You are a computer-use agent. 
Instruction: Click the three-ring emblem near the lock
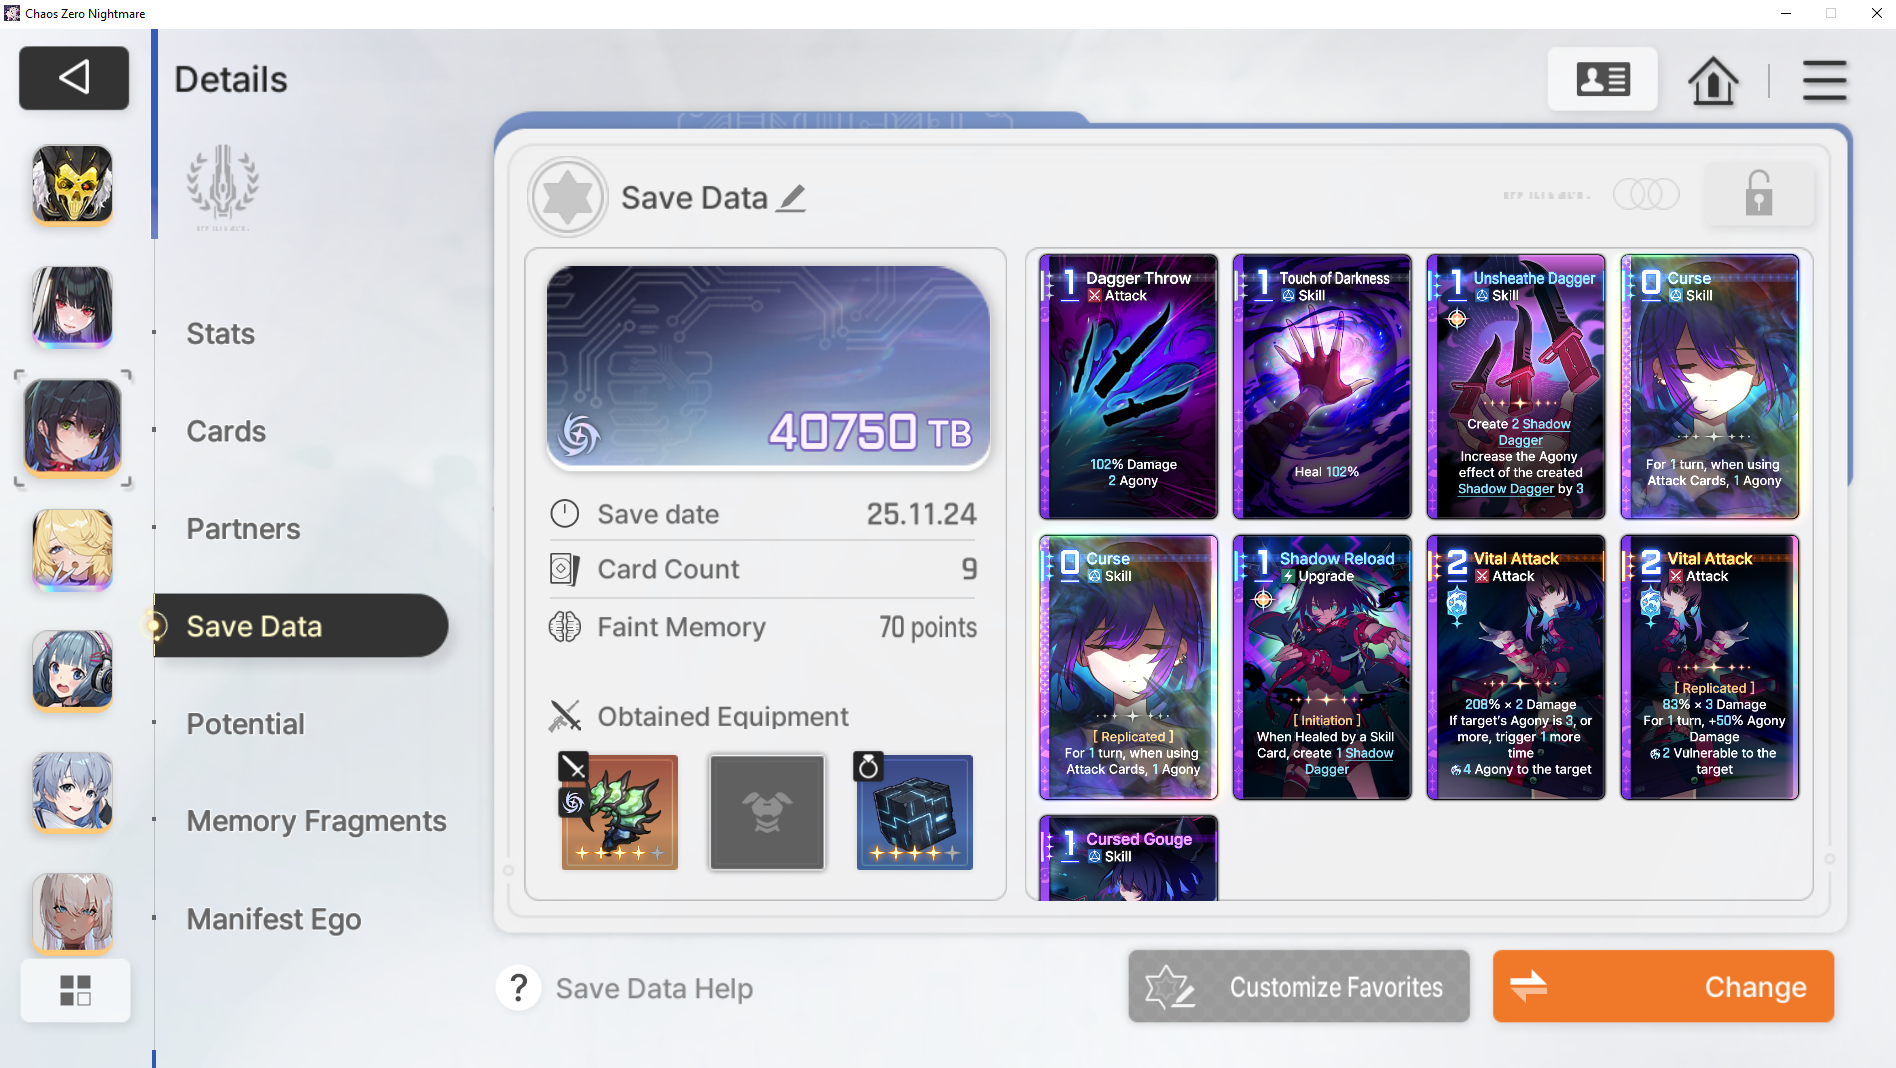1646,194
